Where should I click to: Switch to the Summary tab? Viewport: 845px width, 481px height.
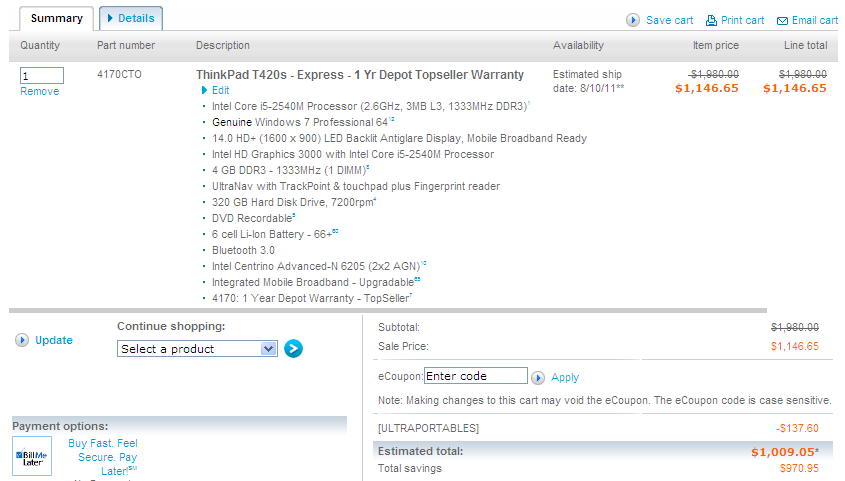(x=57, y=18)
